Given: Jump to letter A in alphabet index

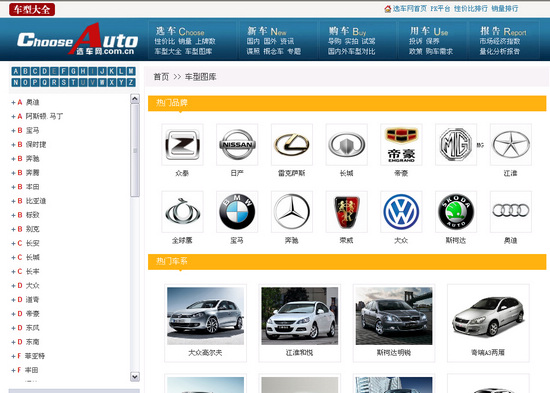Looking at the screenshot, I should [16, 71].
